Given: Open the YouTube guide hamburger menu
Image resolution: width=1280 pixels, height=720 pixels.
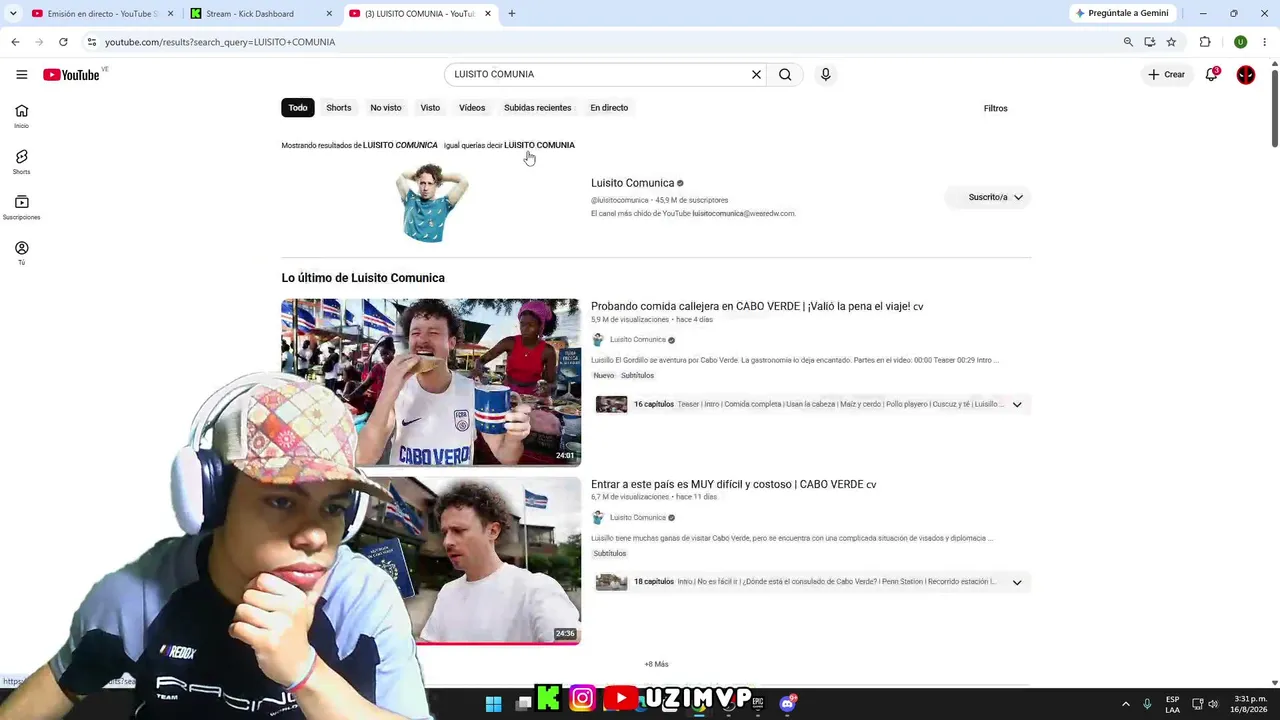Looking at the screenshot, I should (21, 74).
